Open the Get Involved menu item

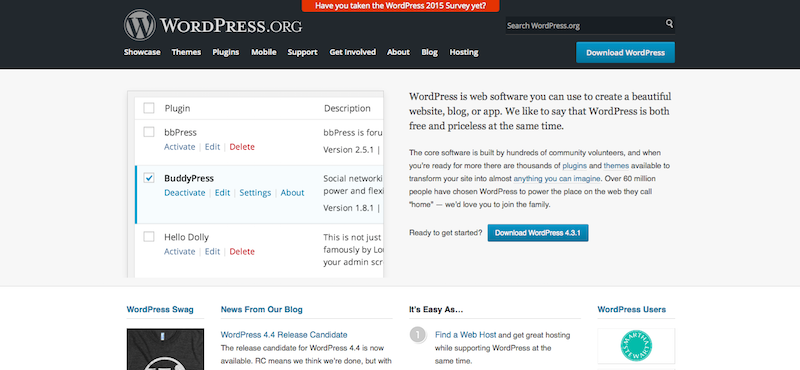click(x=353, y=52)
